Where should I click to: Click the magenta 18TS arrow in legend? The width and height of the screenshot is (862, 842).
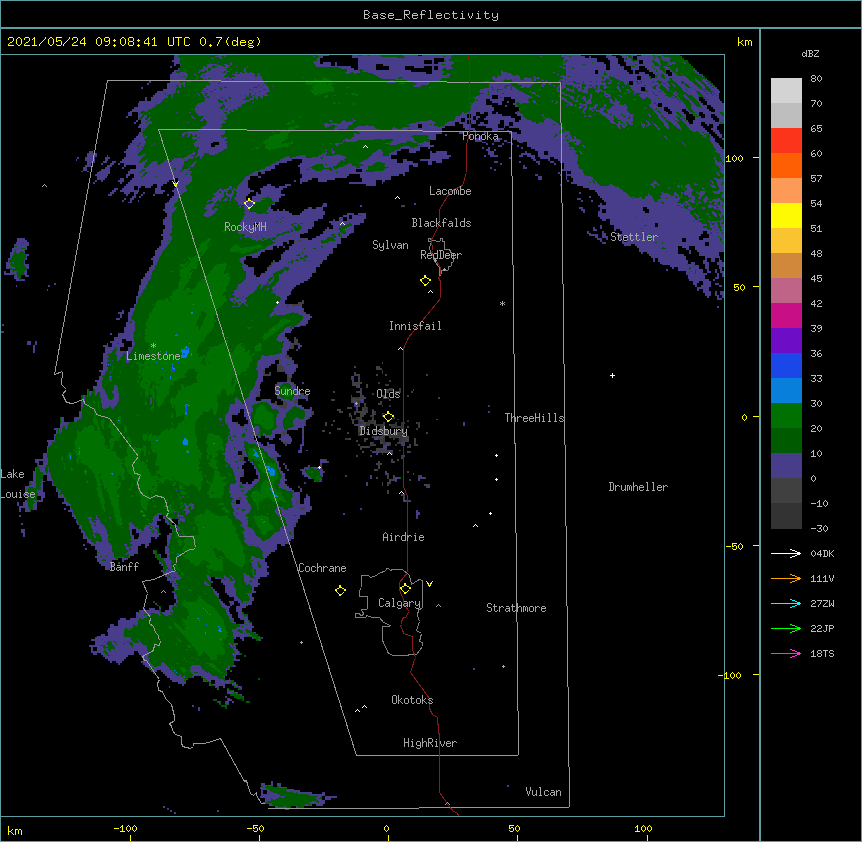[786, 653]
